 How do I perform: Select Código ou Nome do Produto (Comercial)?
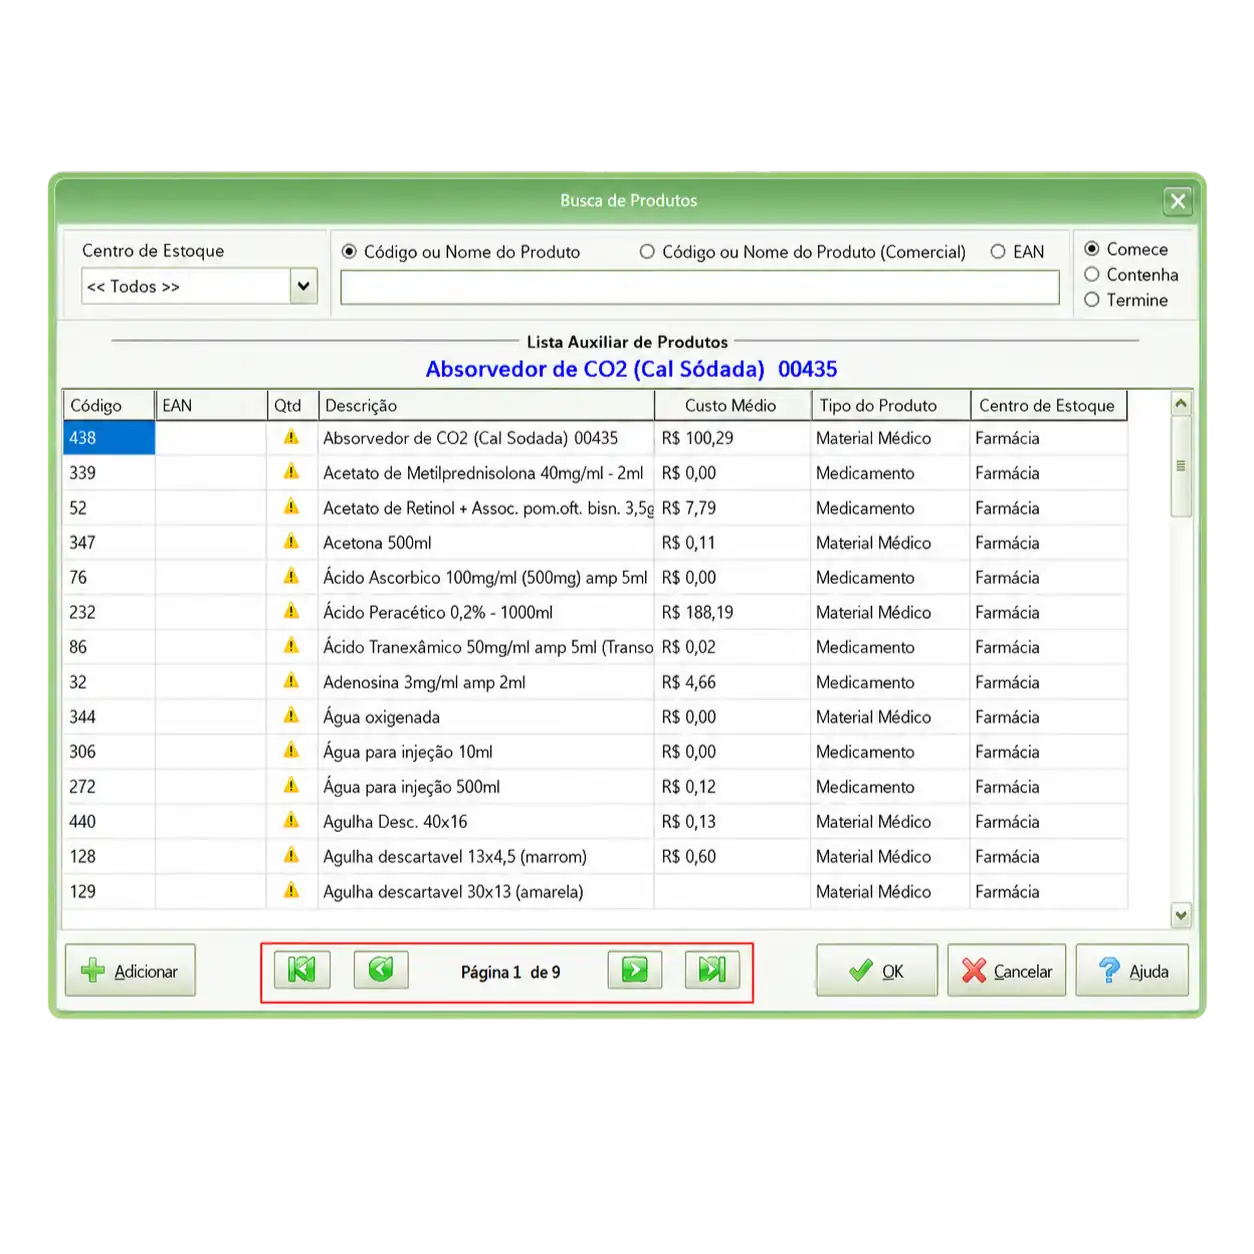tap(647, 252)
